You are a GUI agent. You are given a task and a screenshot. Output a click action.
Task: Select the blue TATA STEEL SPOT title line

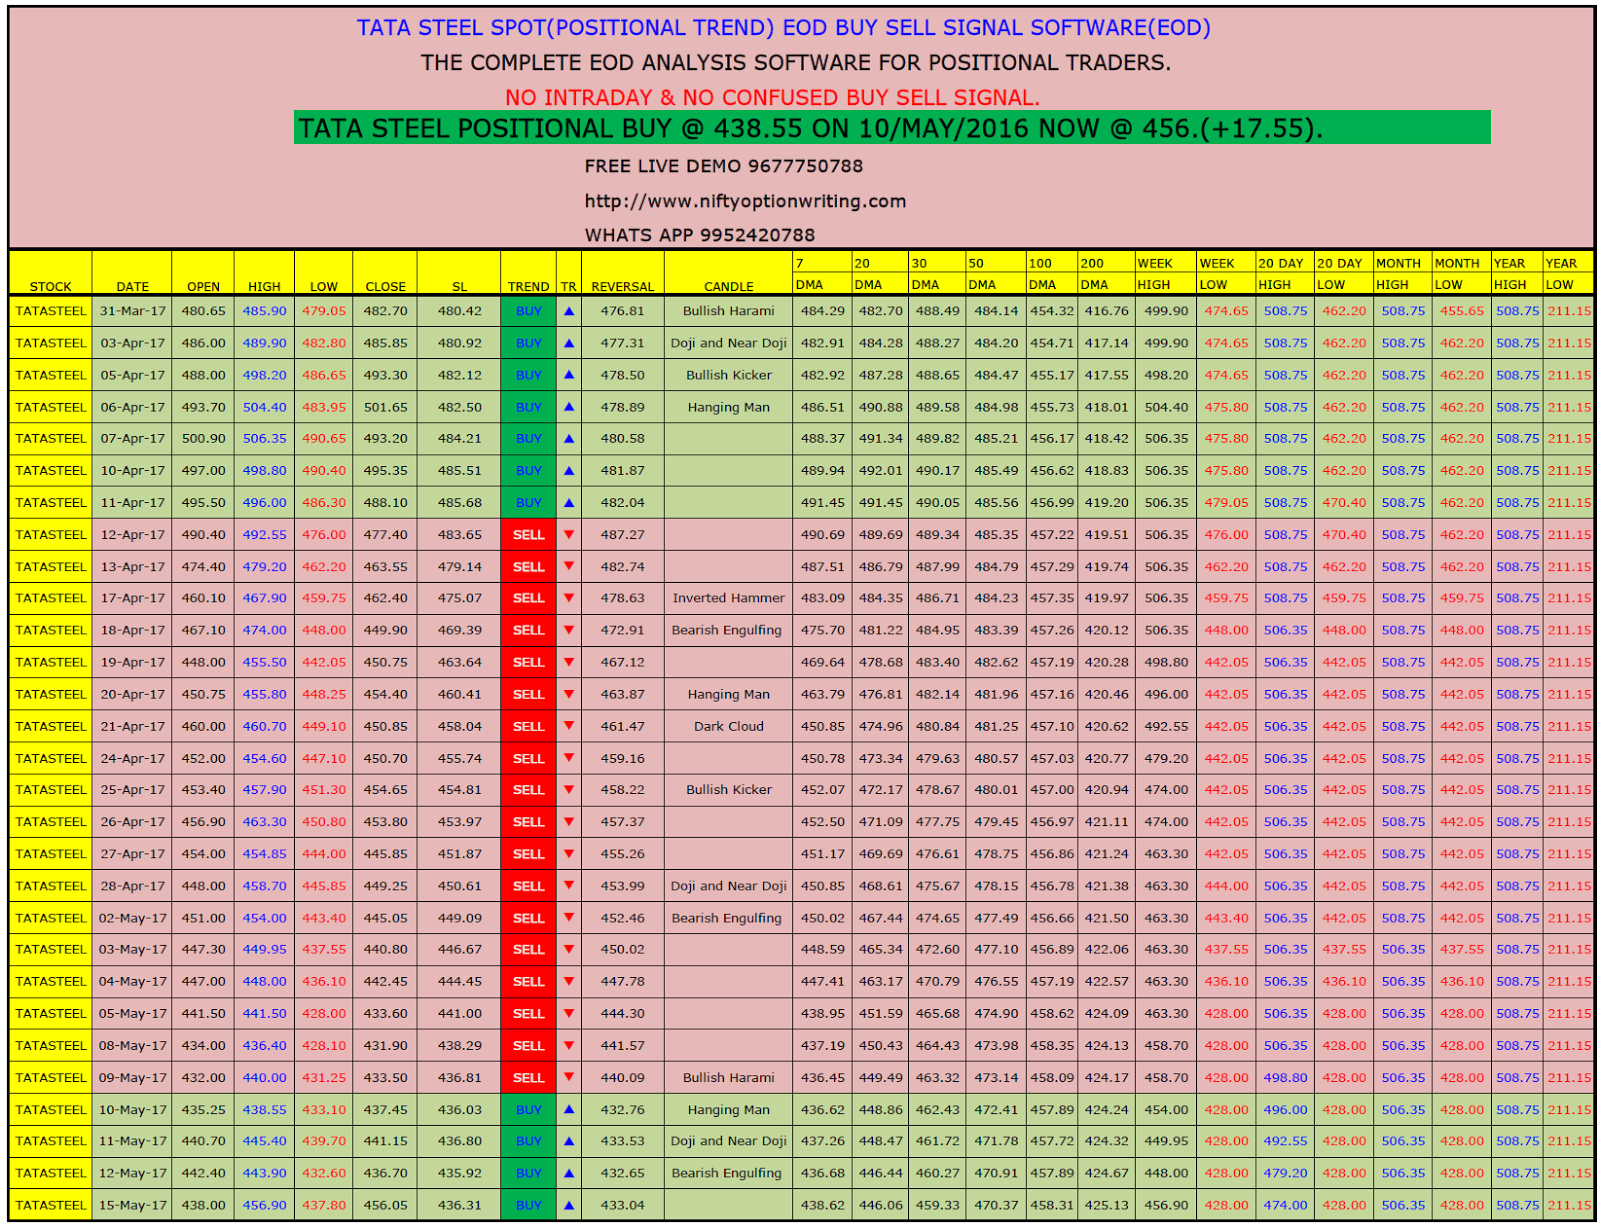pyautogui.click(x=784, y=28)
